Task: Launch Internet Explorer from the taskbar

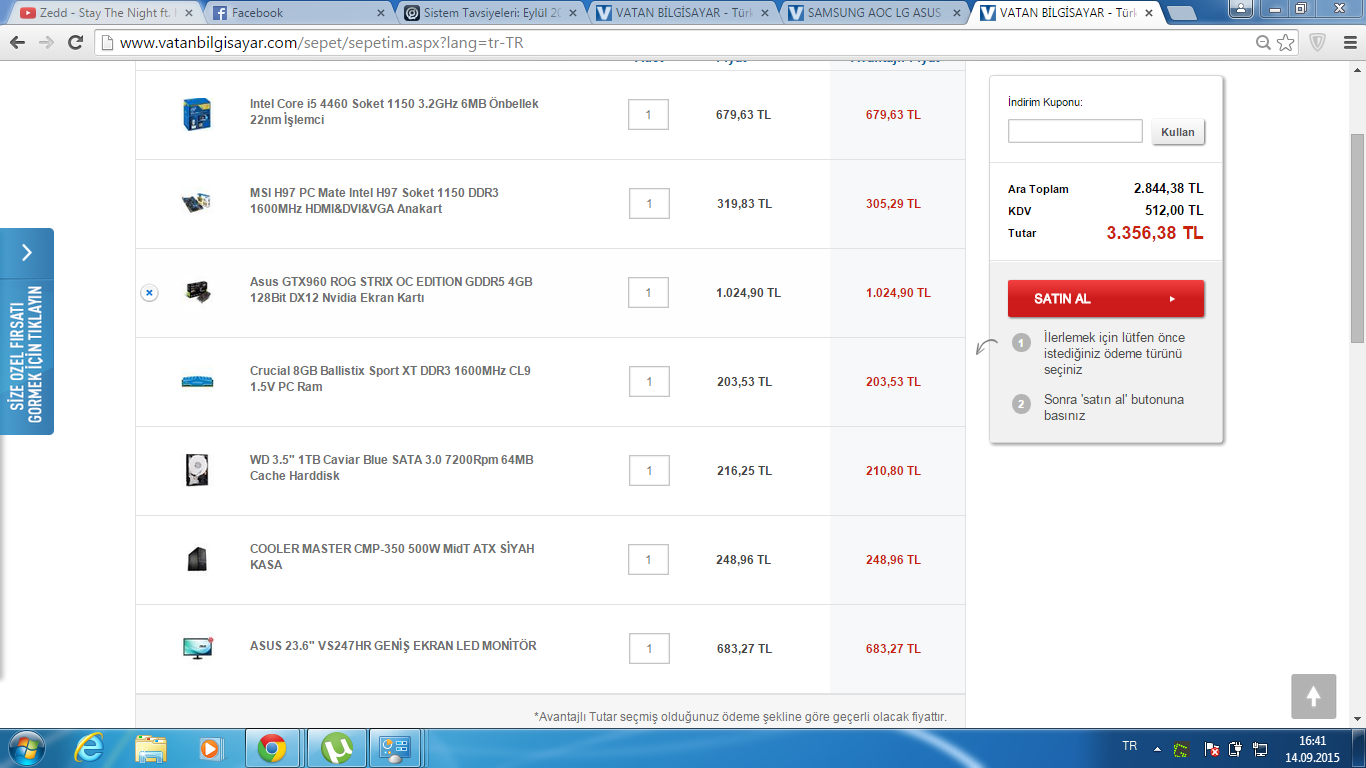Action: pos(89,748)
